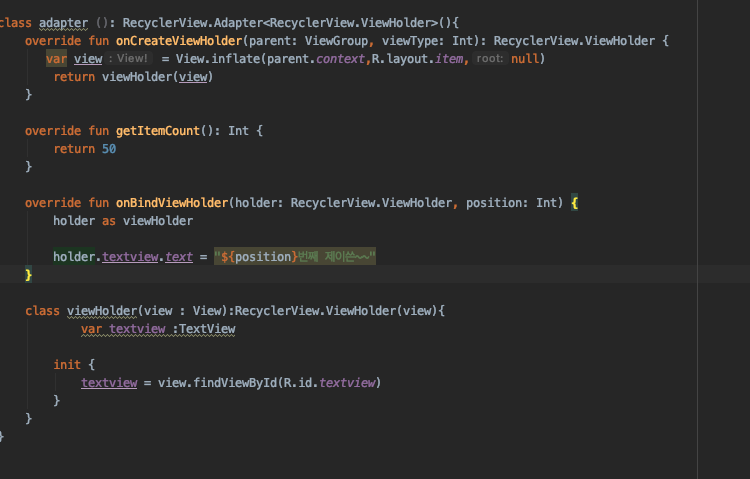Screen dimensions: 750x479
Task: Click the string literal with ${position}
Action: tap(295, 257)
